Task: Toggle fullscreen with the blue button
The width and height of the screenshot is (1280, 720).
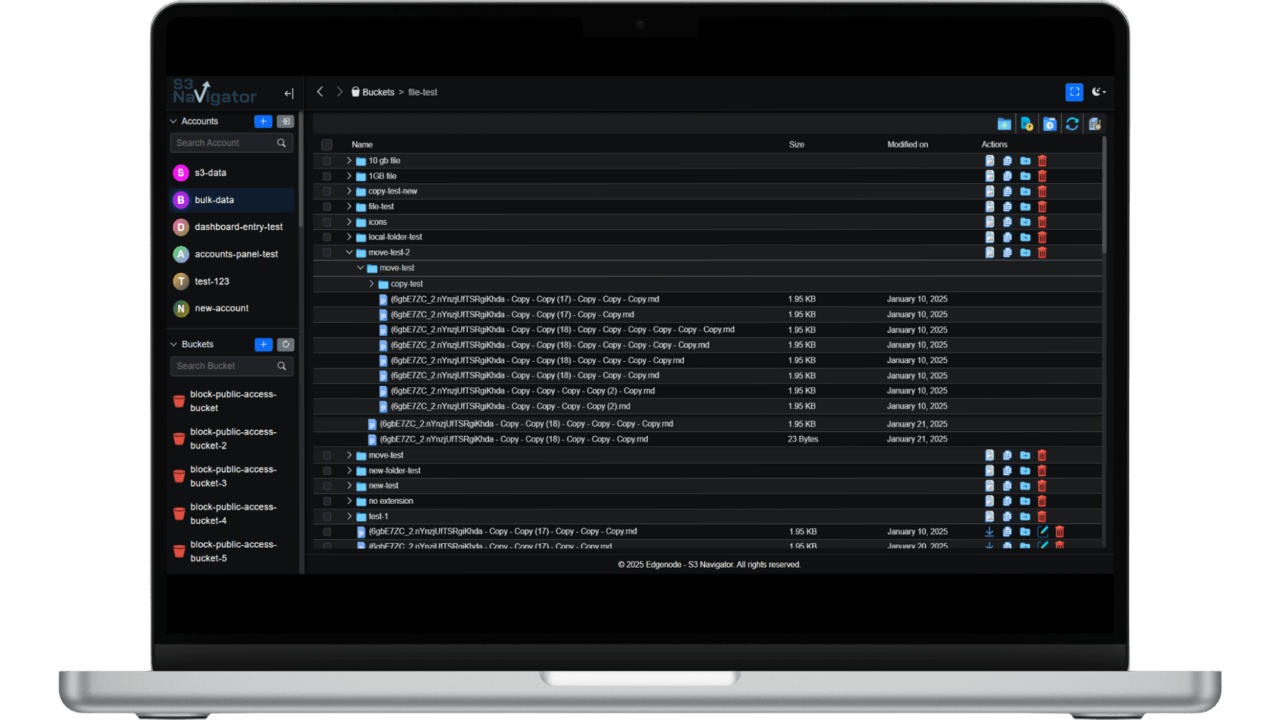Action: click(1074, 92)
